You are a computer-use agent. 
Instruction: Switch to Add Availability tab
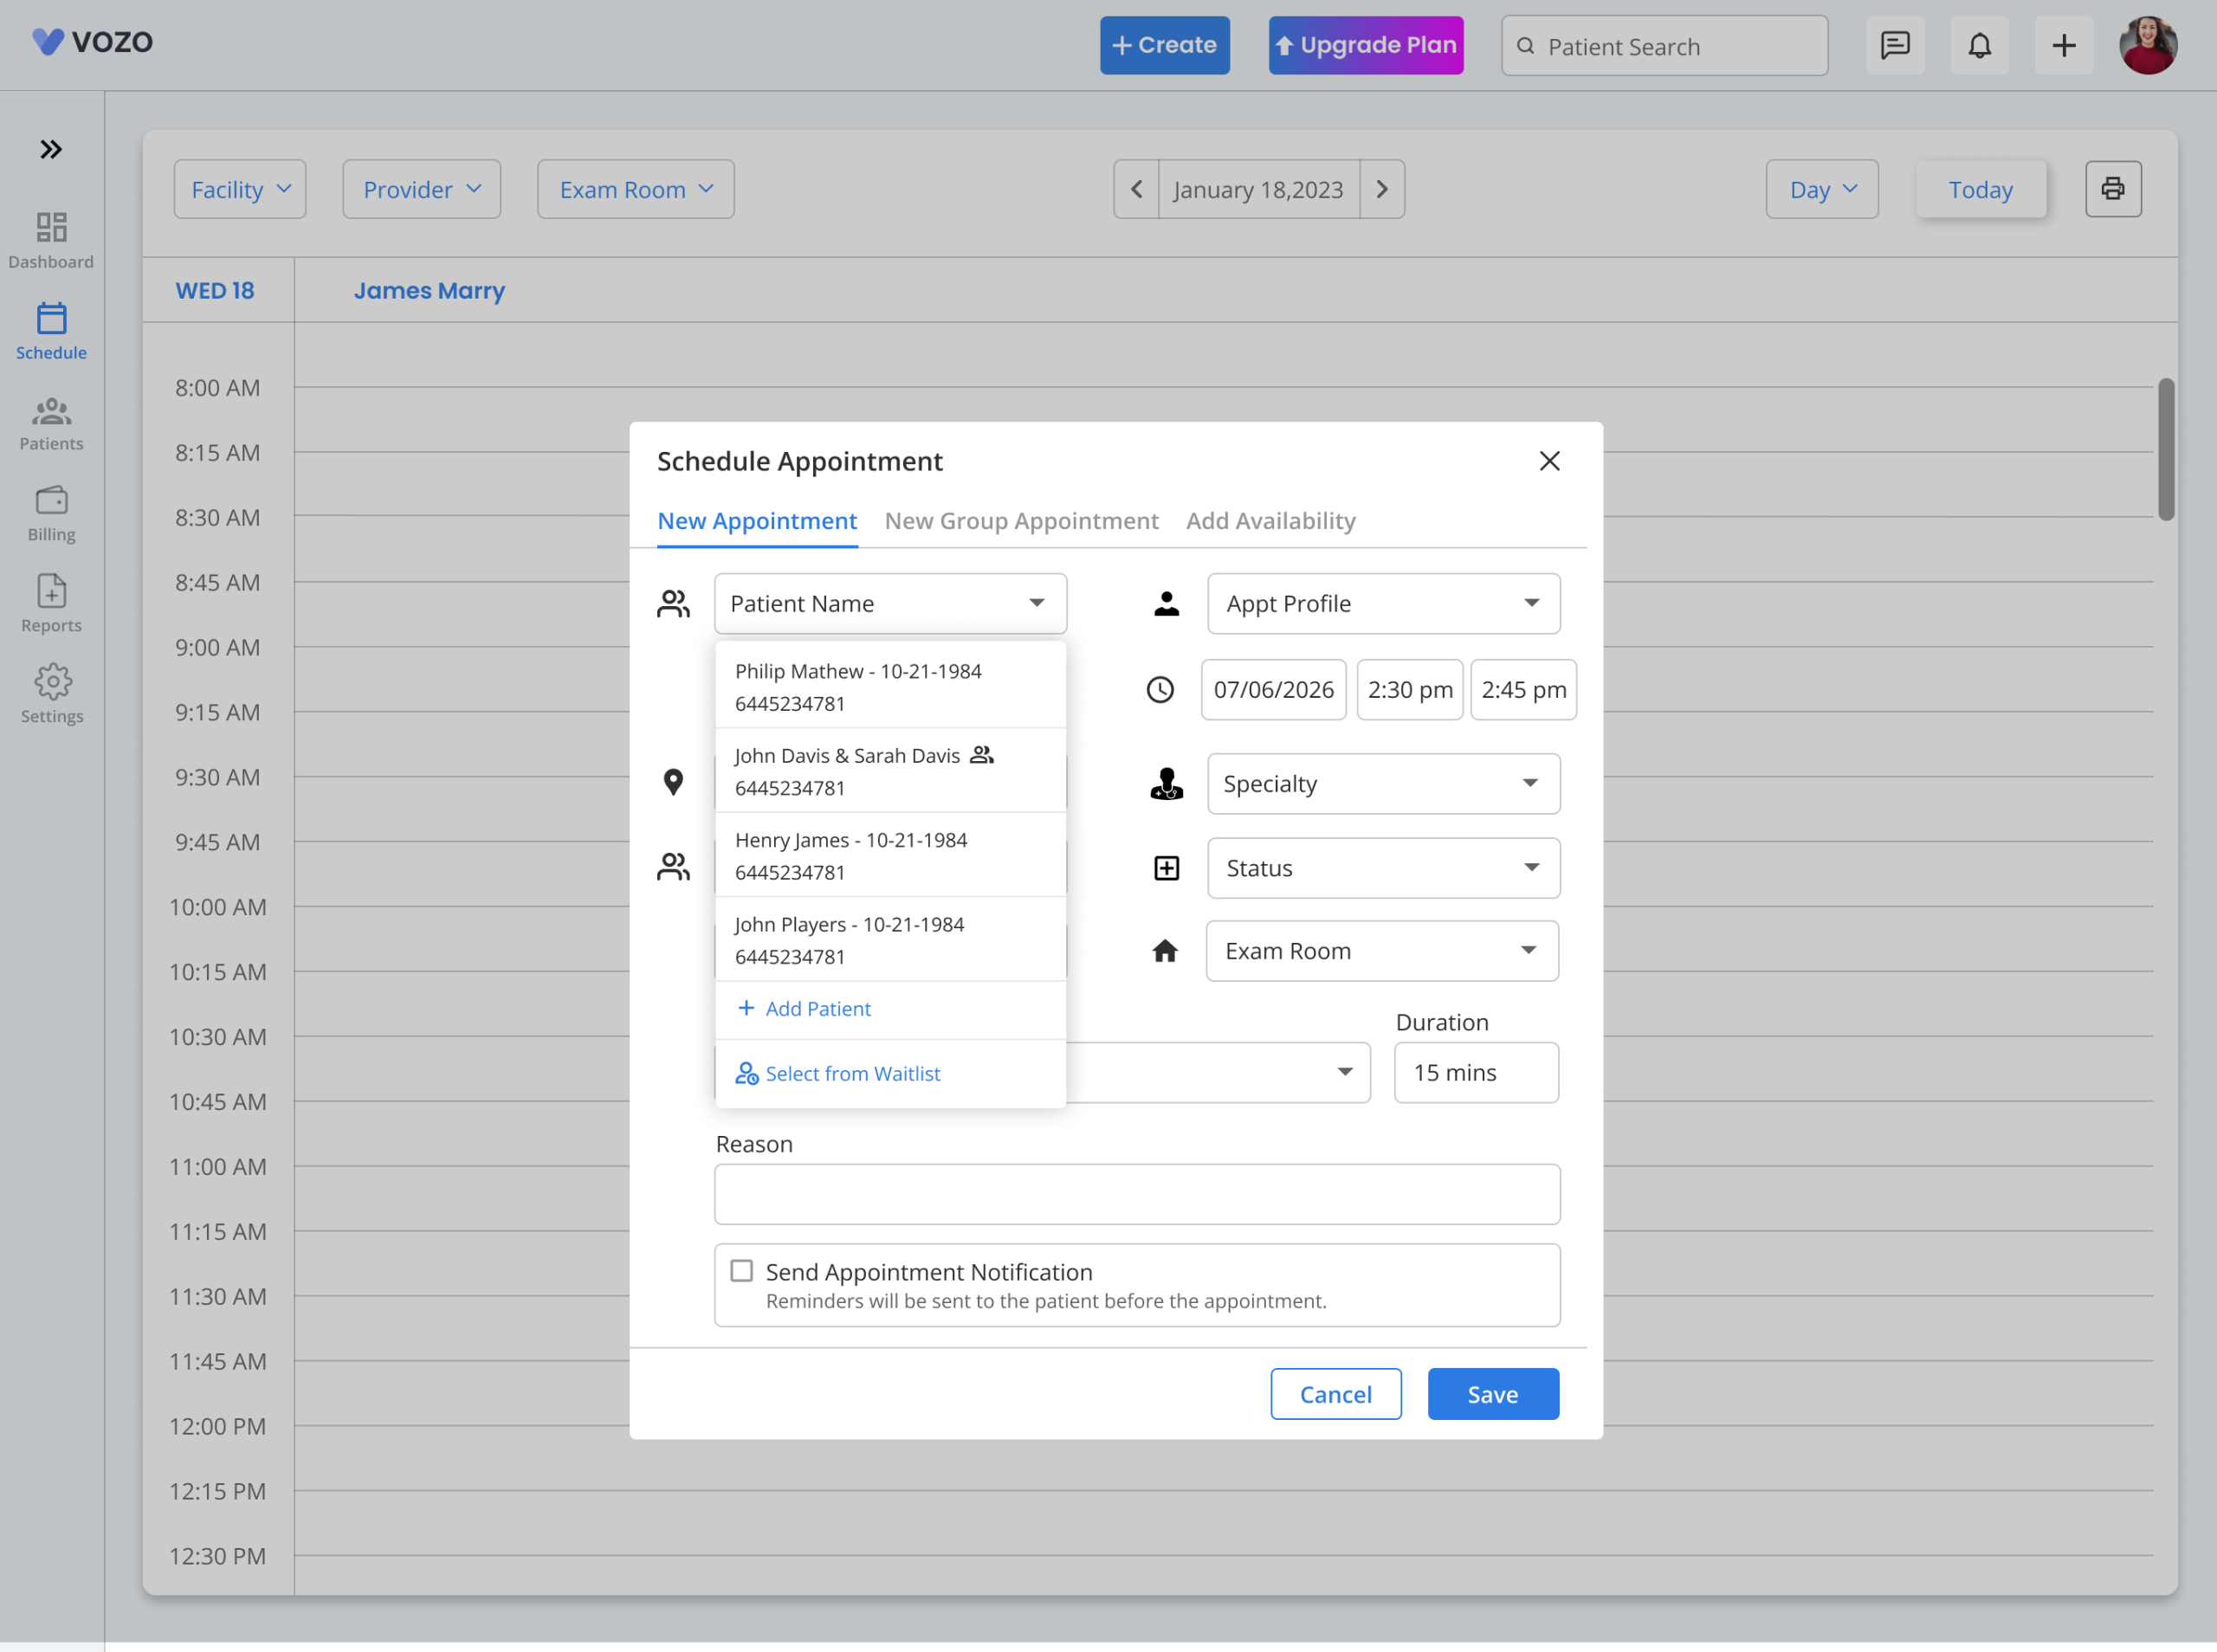pos(1270,521)
